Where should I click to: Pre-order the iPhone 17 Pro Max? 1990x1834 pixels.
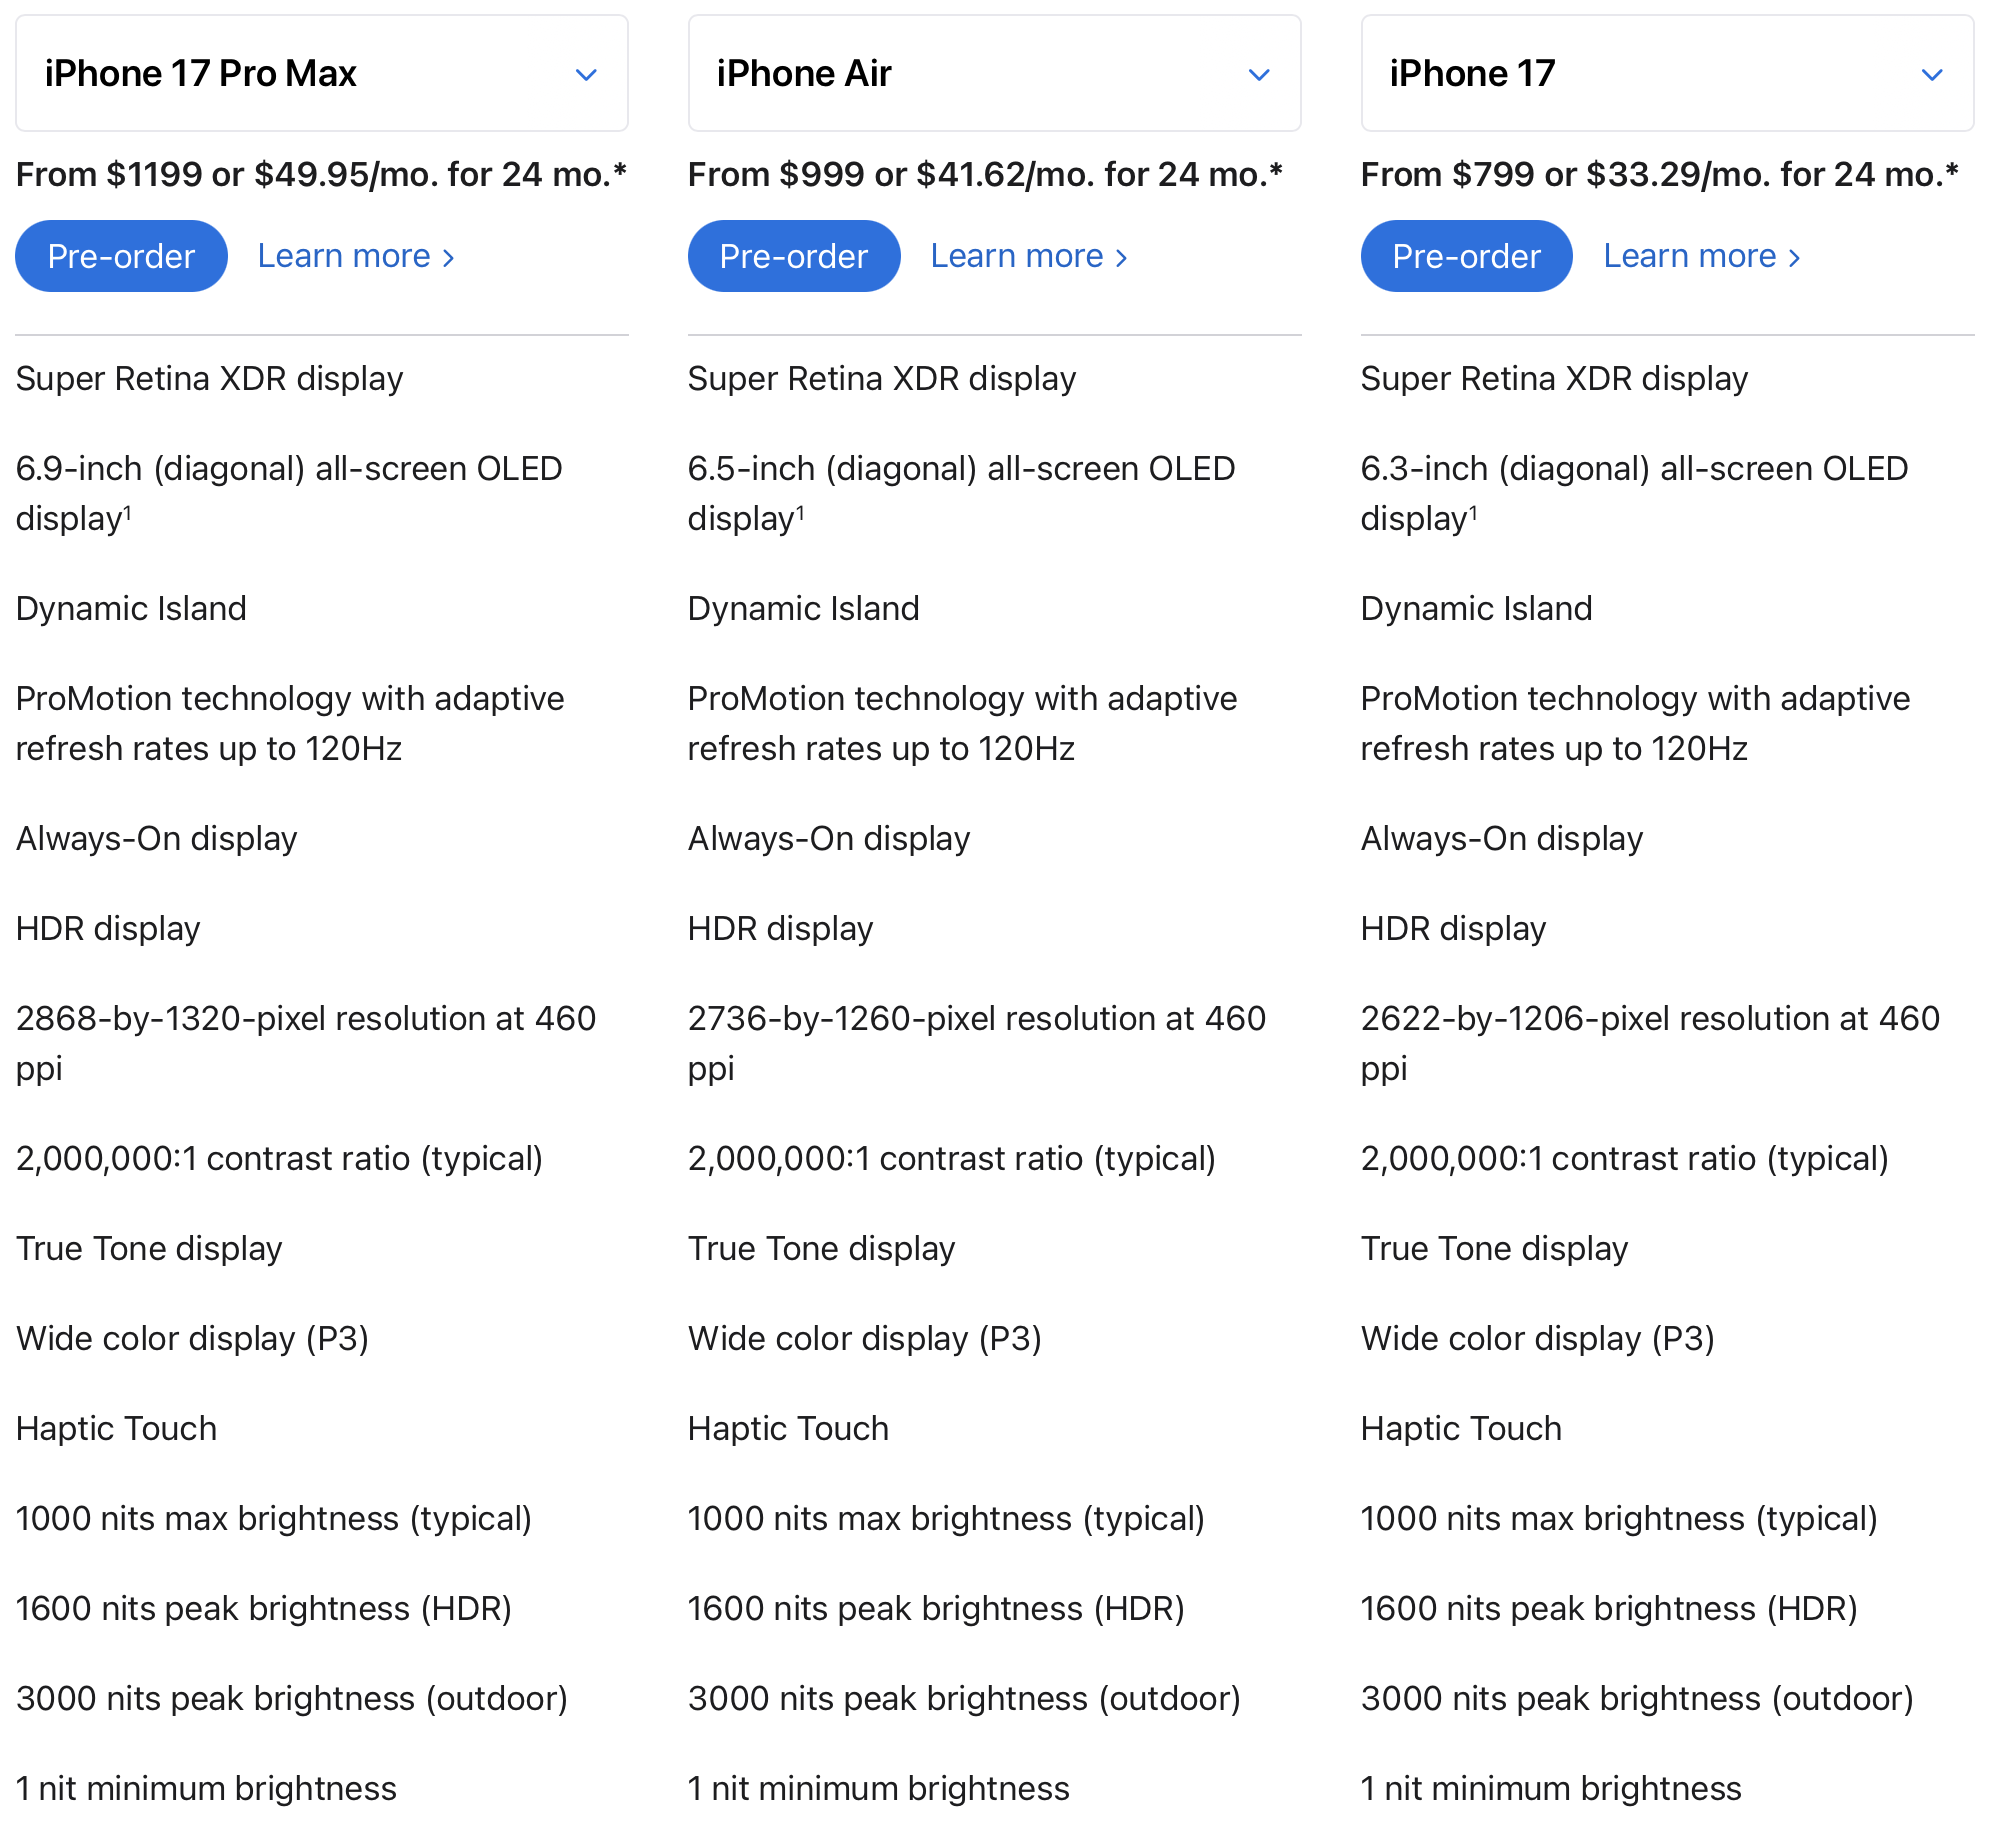[x=121, y=256]
